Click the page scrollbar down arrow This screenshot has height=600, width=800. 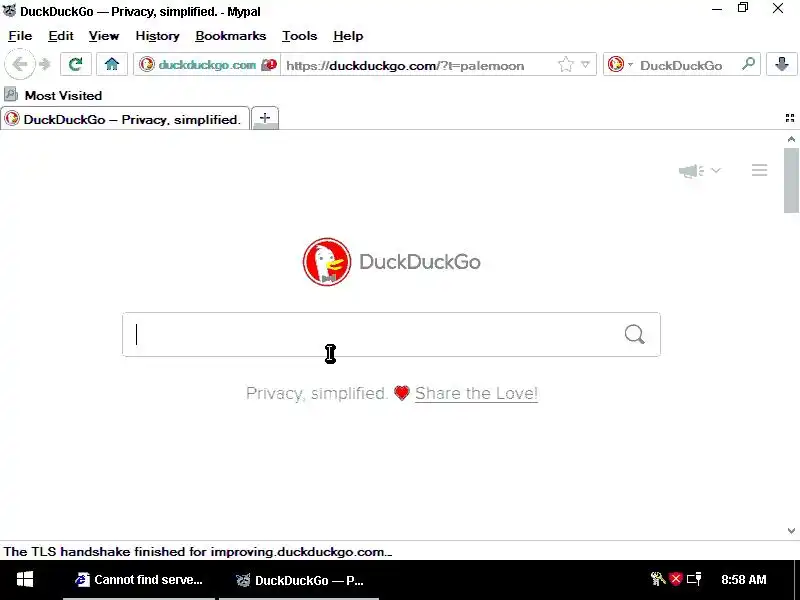791,531
